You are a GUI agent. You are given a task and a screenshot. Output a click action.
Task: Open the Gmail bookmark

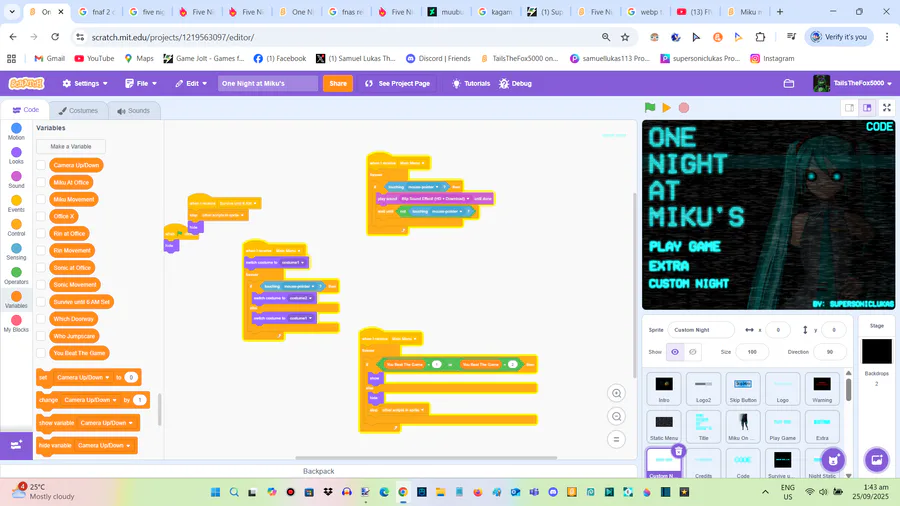(49, 59)
